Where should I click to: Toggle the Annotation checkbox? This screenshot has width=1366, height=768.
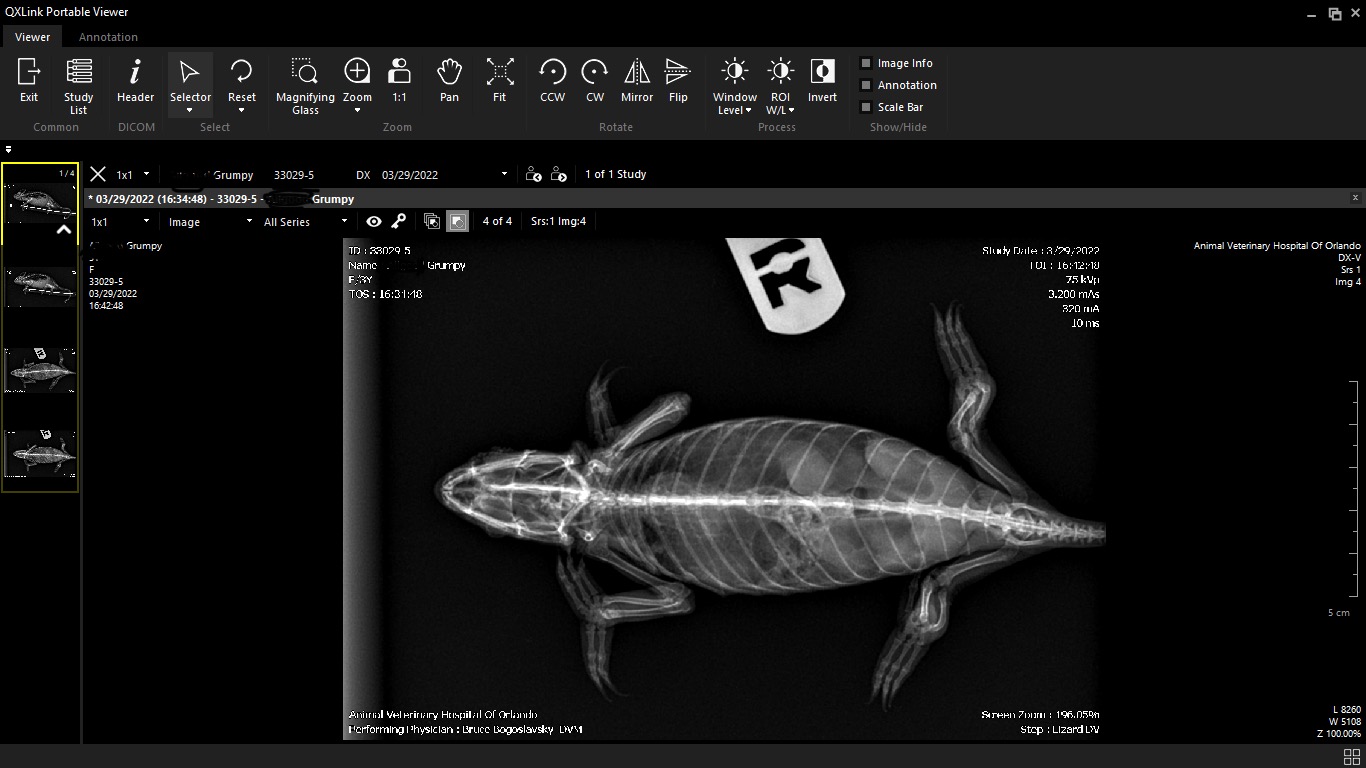pos(866,85)
